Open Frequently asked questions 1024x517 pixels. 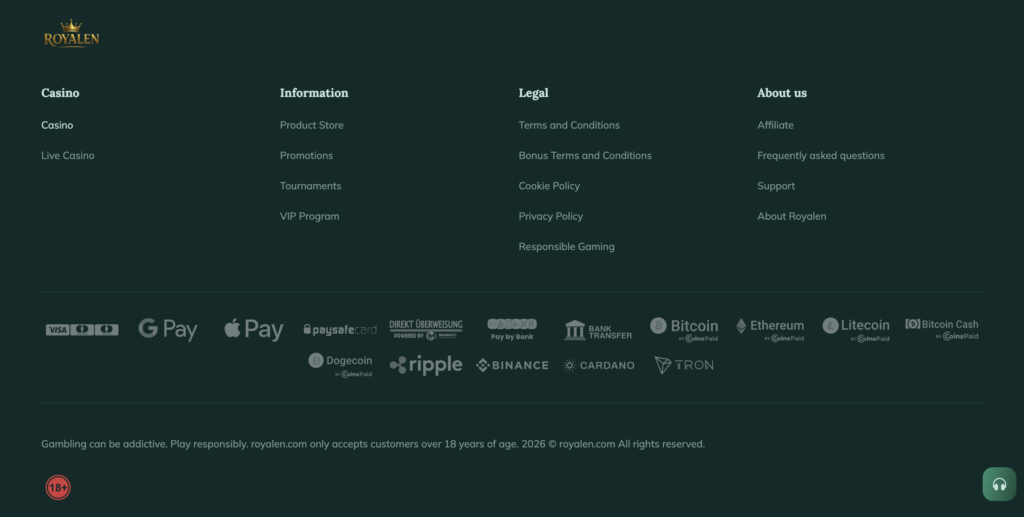coord(821,155)
